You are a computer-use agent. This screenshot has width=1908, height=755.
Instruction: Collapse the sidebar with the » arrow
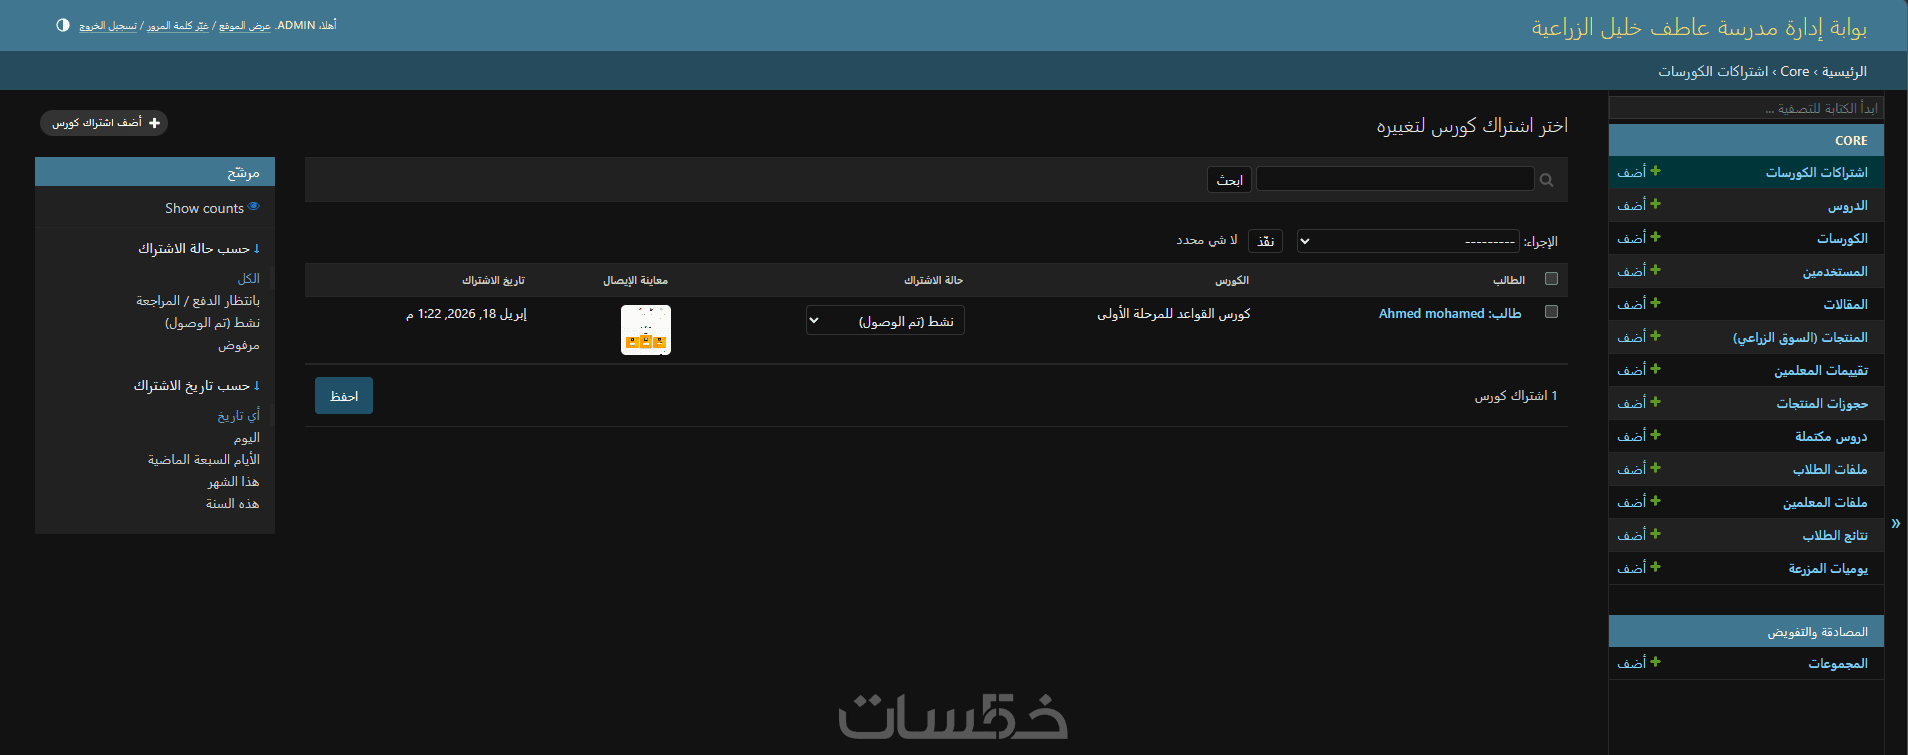pyautogui.click(x=1896, y=523)
